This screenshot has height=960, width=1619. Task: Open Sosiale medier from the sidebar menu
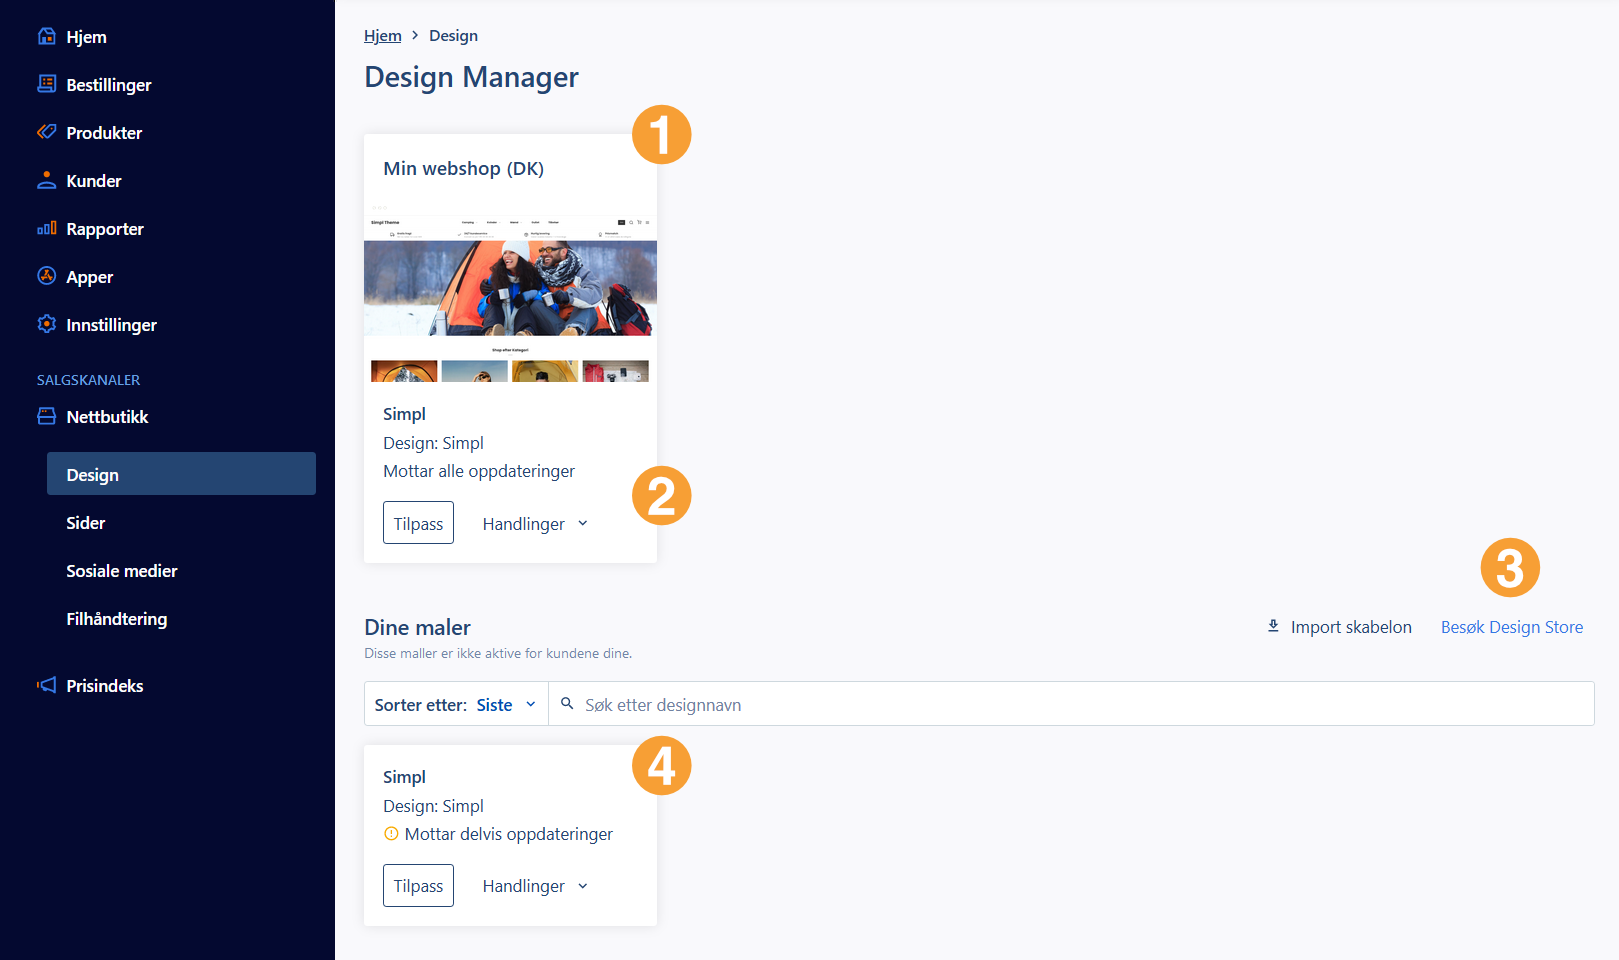121,570
